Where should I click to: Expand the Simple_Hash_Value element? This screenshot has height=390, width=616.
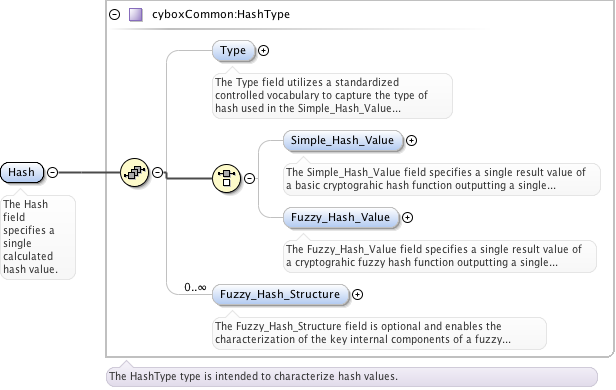(411, 141)
